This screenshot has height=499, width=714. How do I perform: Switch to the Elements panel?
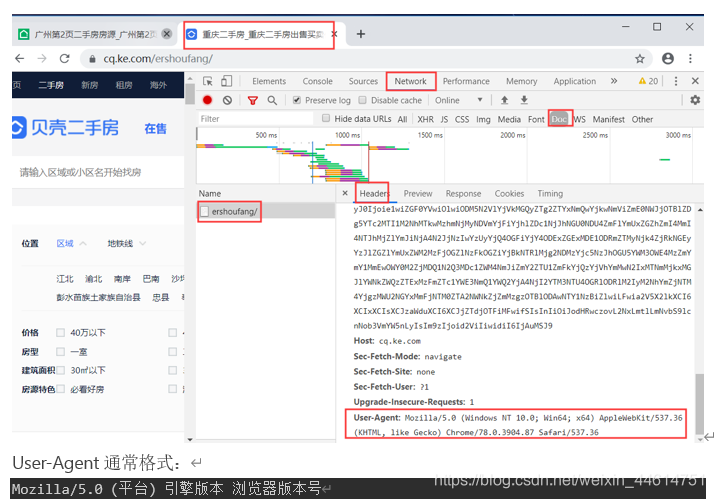(x=269, y=81)
